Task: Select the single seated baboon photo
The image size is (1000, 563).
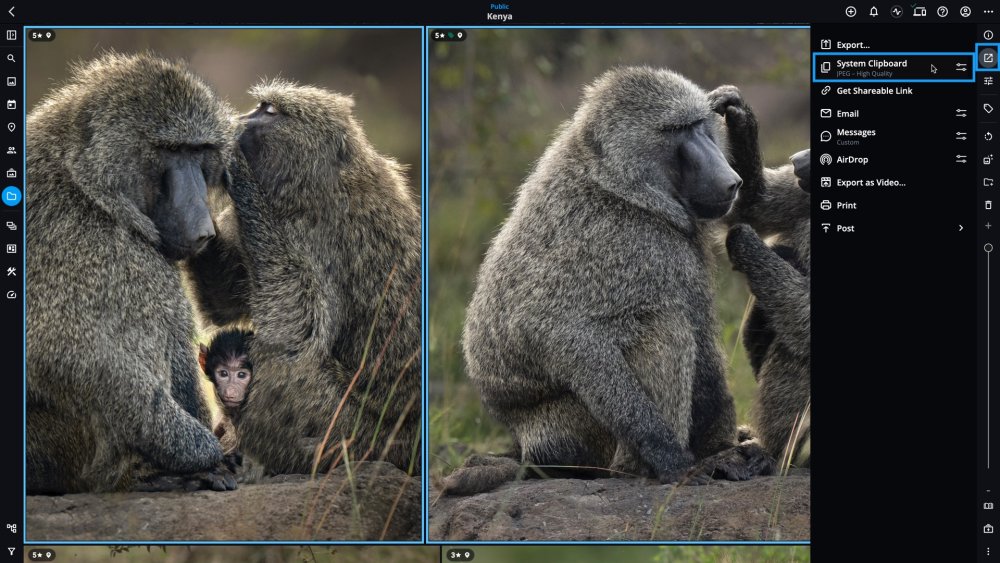Action: coord(619,285)
